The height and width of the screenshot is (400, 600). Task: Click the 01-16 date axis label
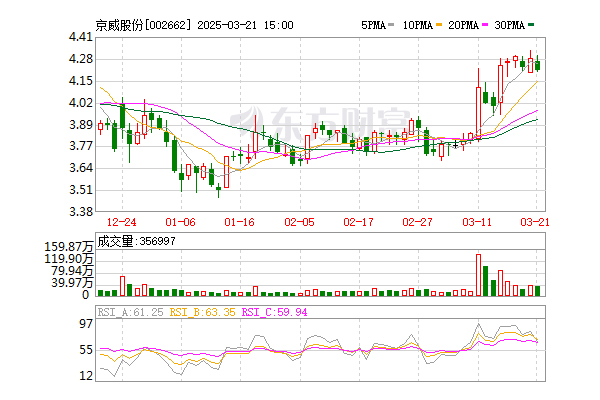[x=241, y=221]
